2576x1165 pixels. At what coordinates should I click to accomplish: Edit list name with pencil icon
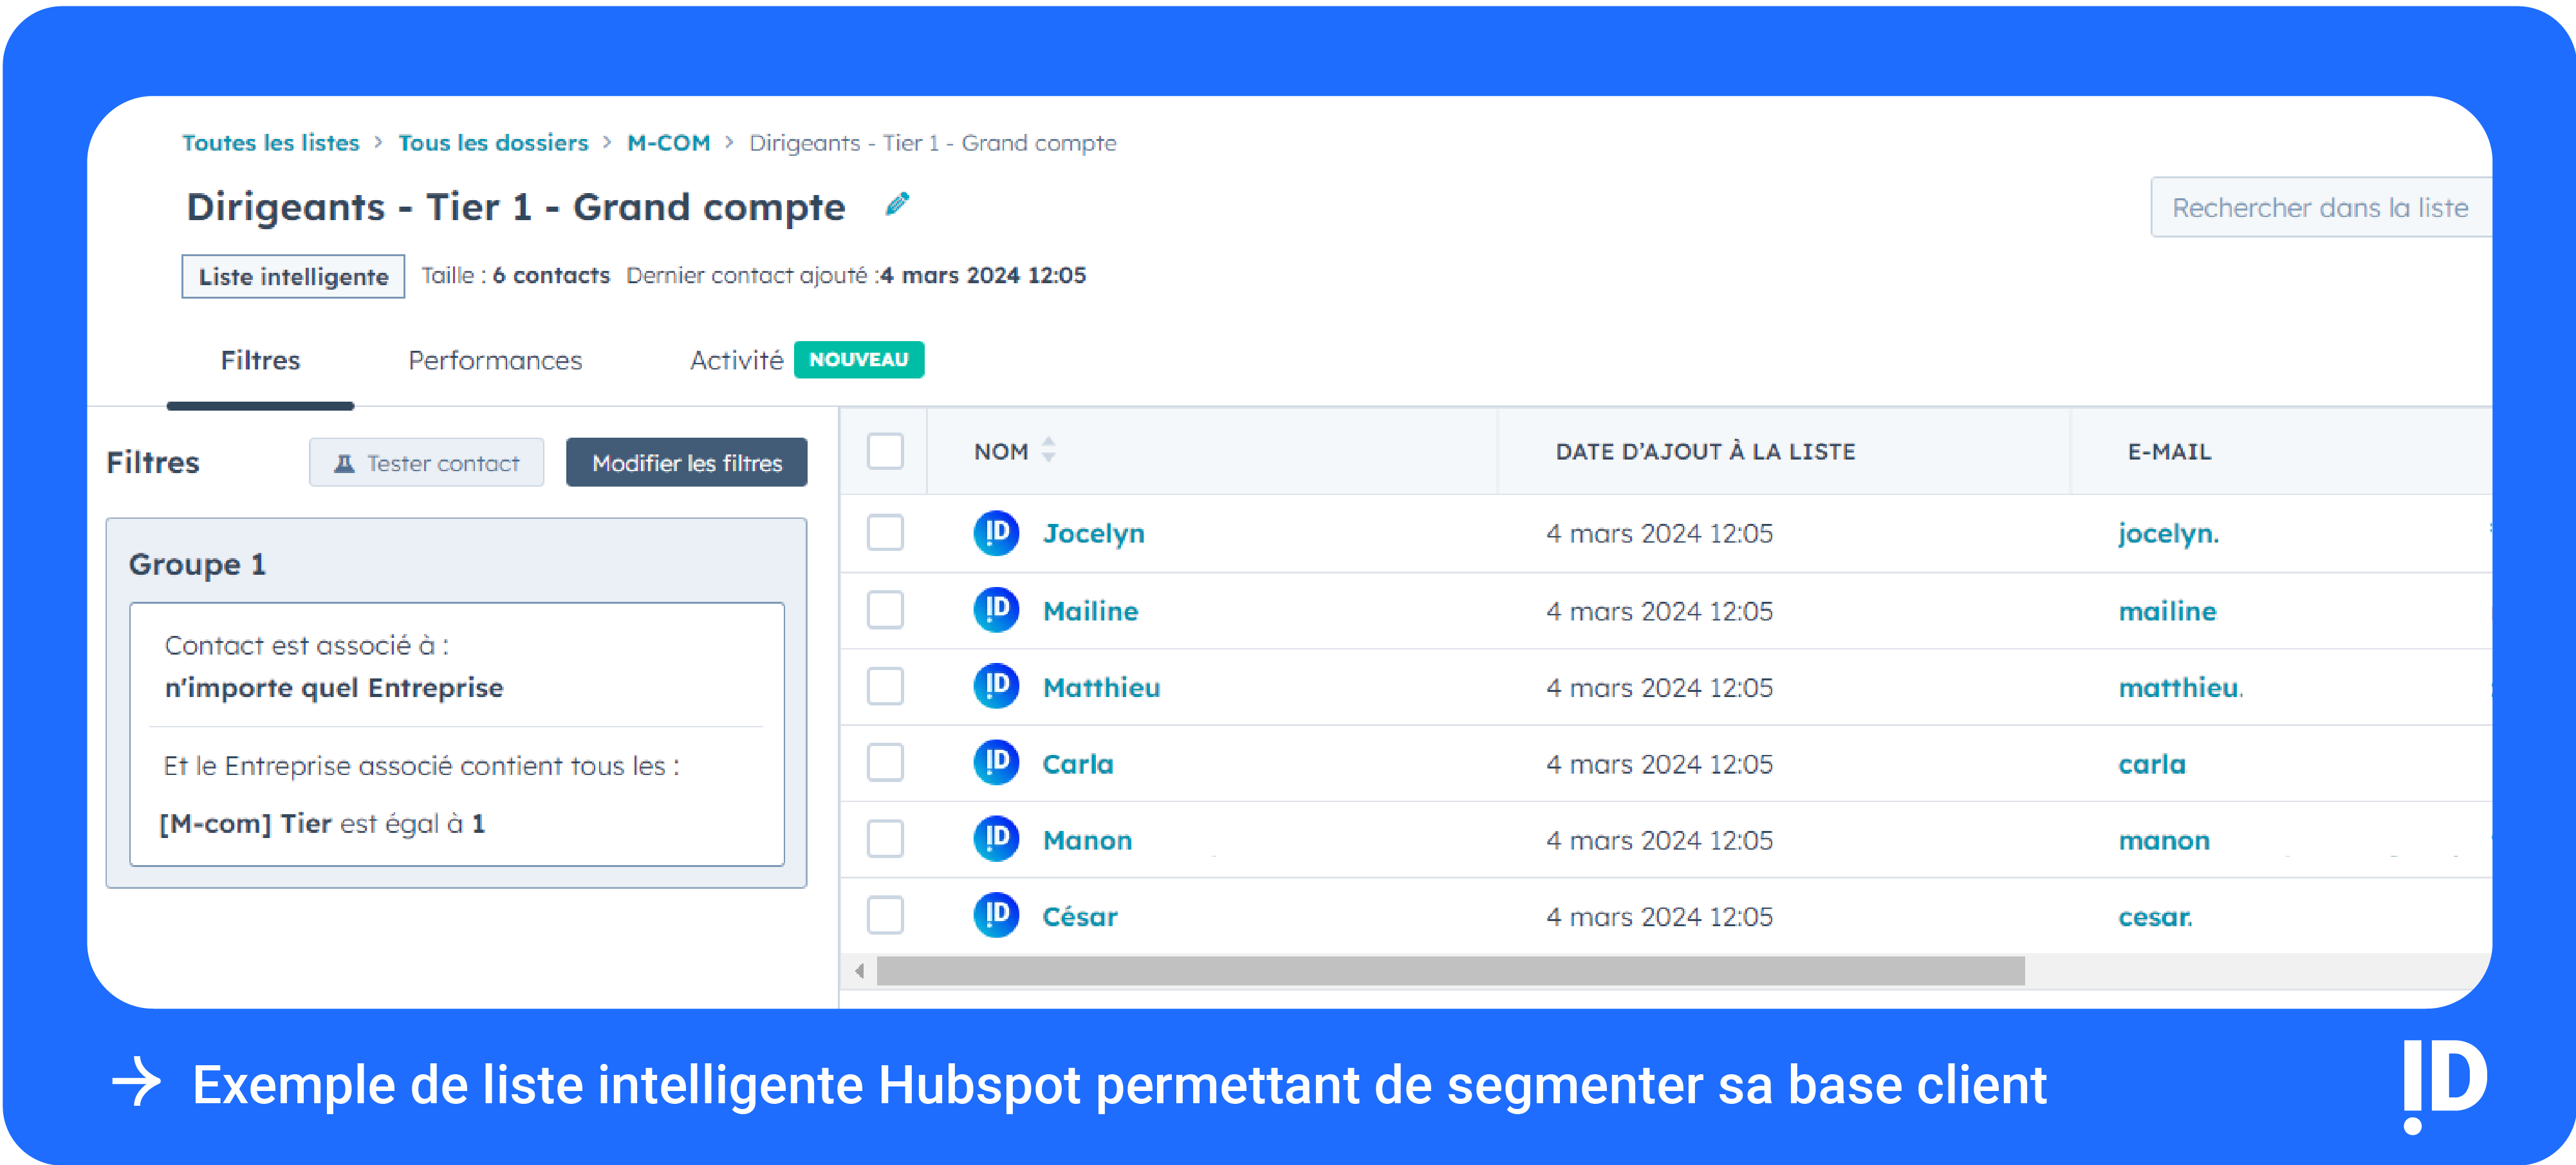(x=897, y=204)
